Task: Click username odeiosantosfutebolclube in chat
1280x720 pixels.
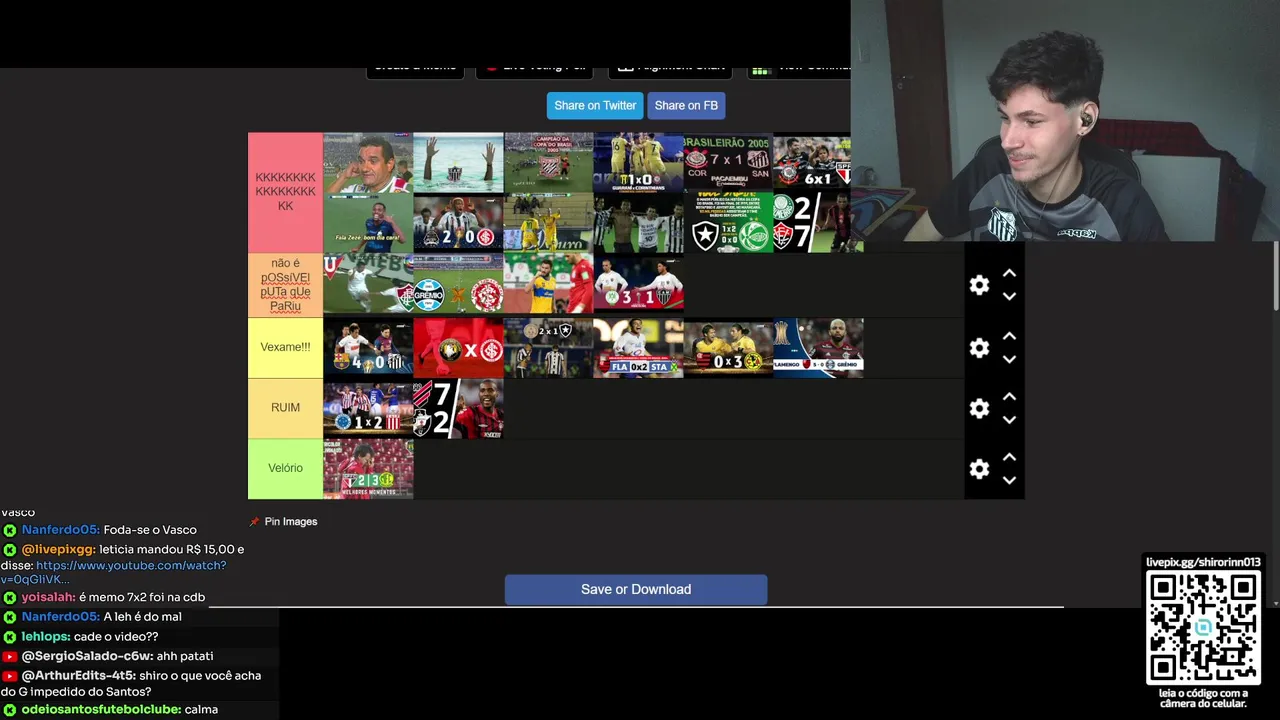Action: [x=101, y=710]
